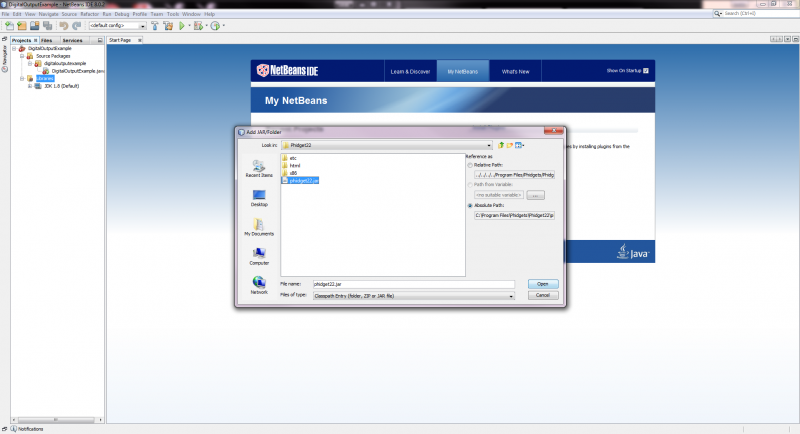The height and width of the screenshot is (434, 800).
Task: Click the New Project toolbar icon
Action: [x=22, y=25]
